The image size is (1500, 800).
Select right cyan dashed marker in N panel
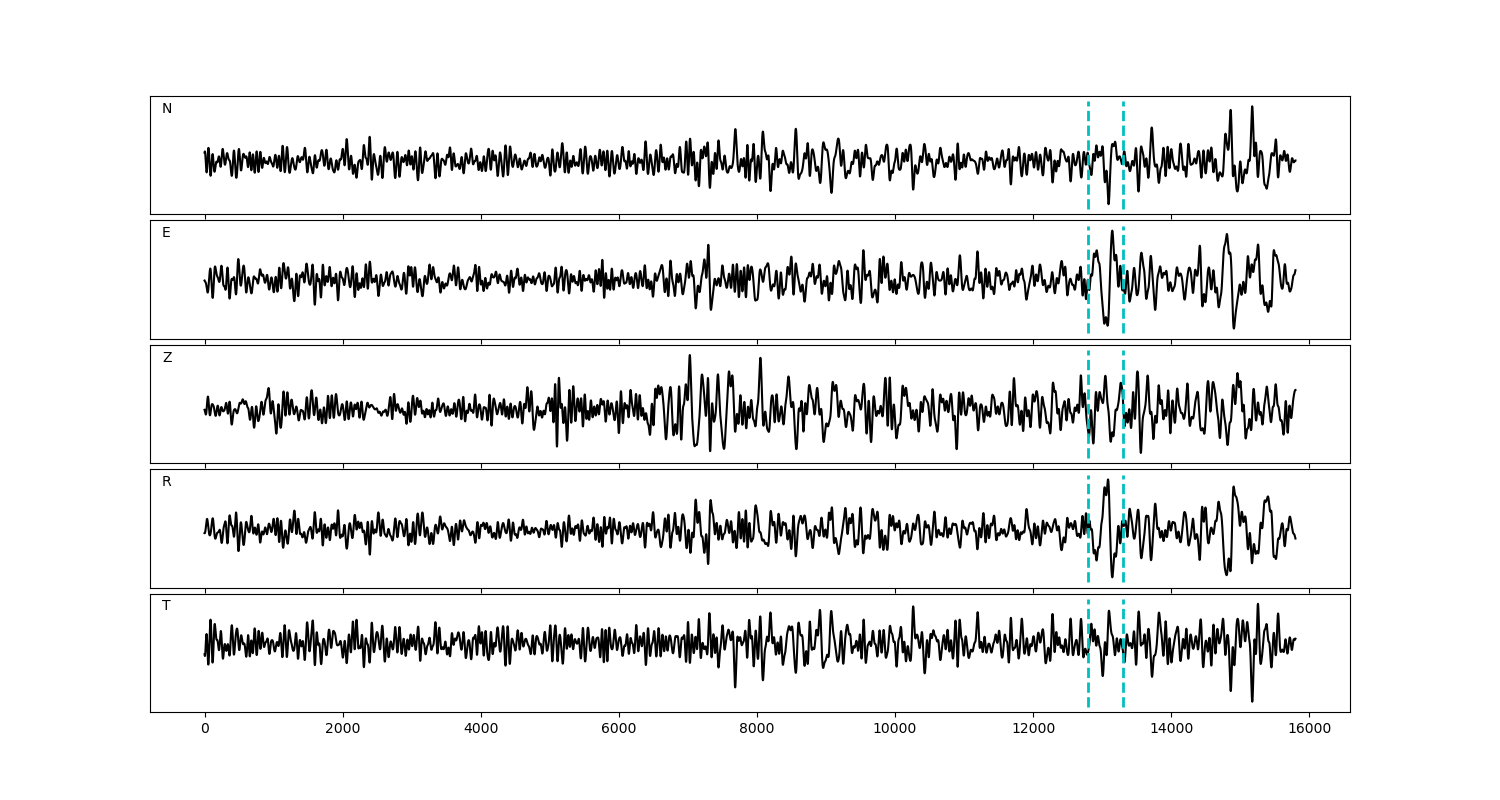click(x=1123, y=130)
